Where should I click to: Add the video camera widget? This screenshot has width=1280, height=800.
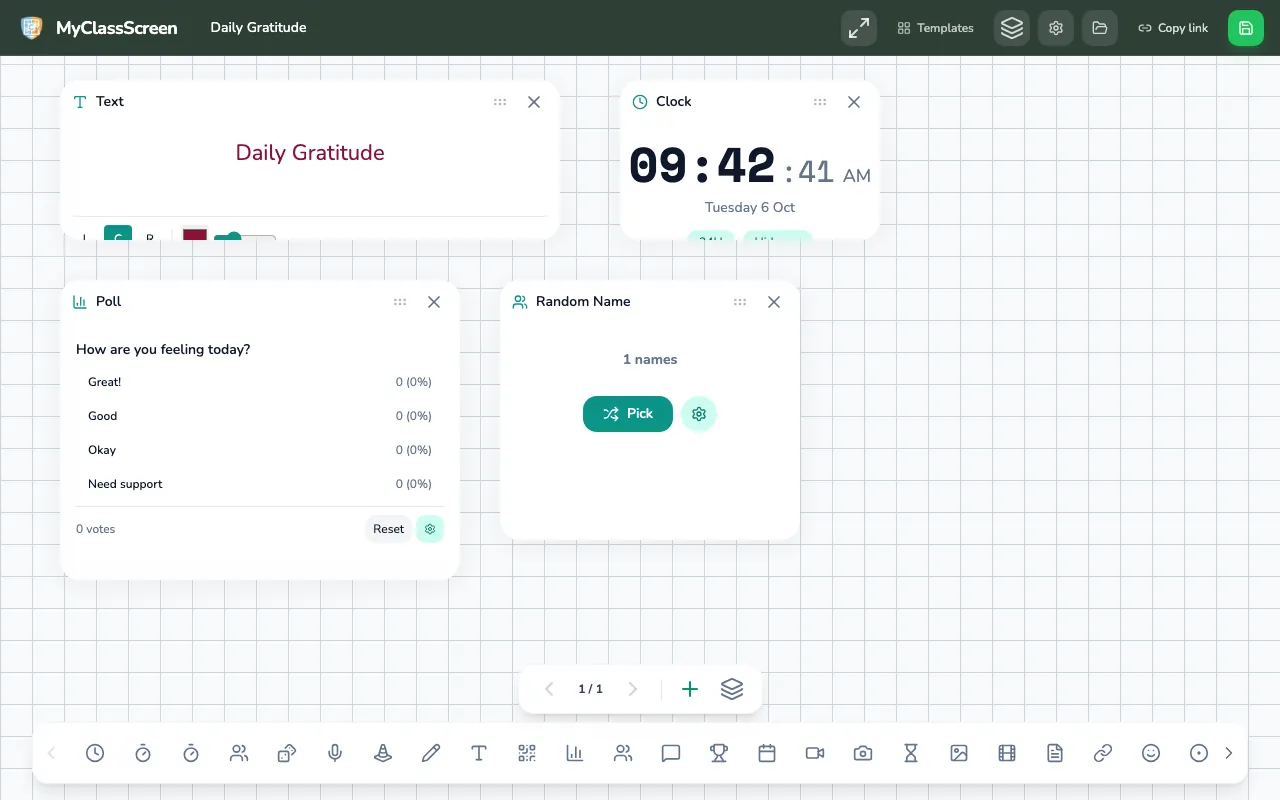[815, 753]
